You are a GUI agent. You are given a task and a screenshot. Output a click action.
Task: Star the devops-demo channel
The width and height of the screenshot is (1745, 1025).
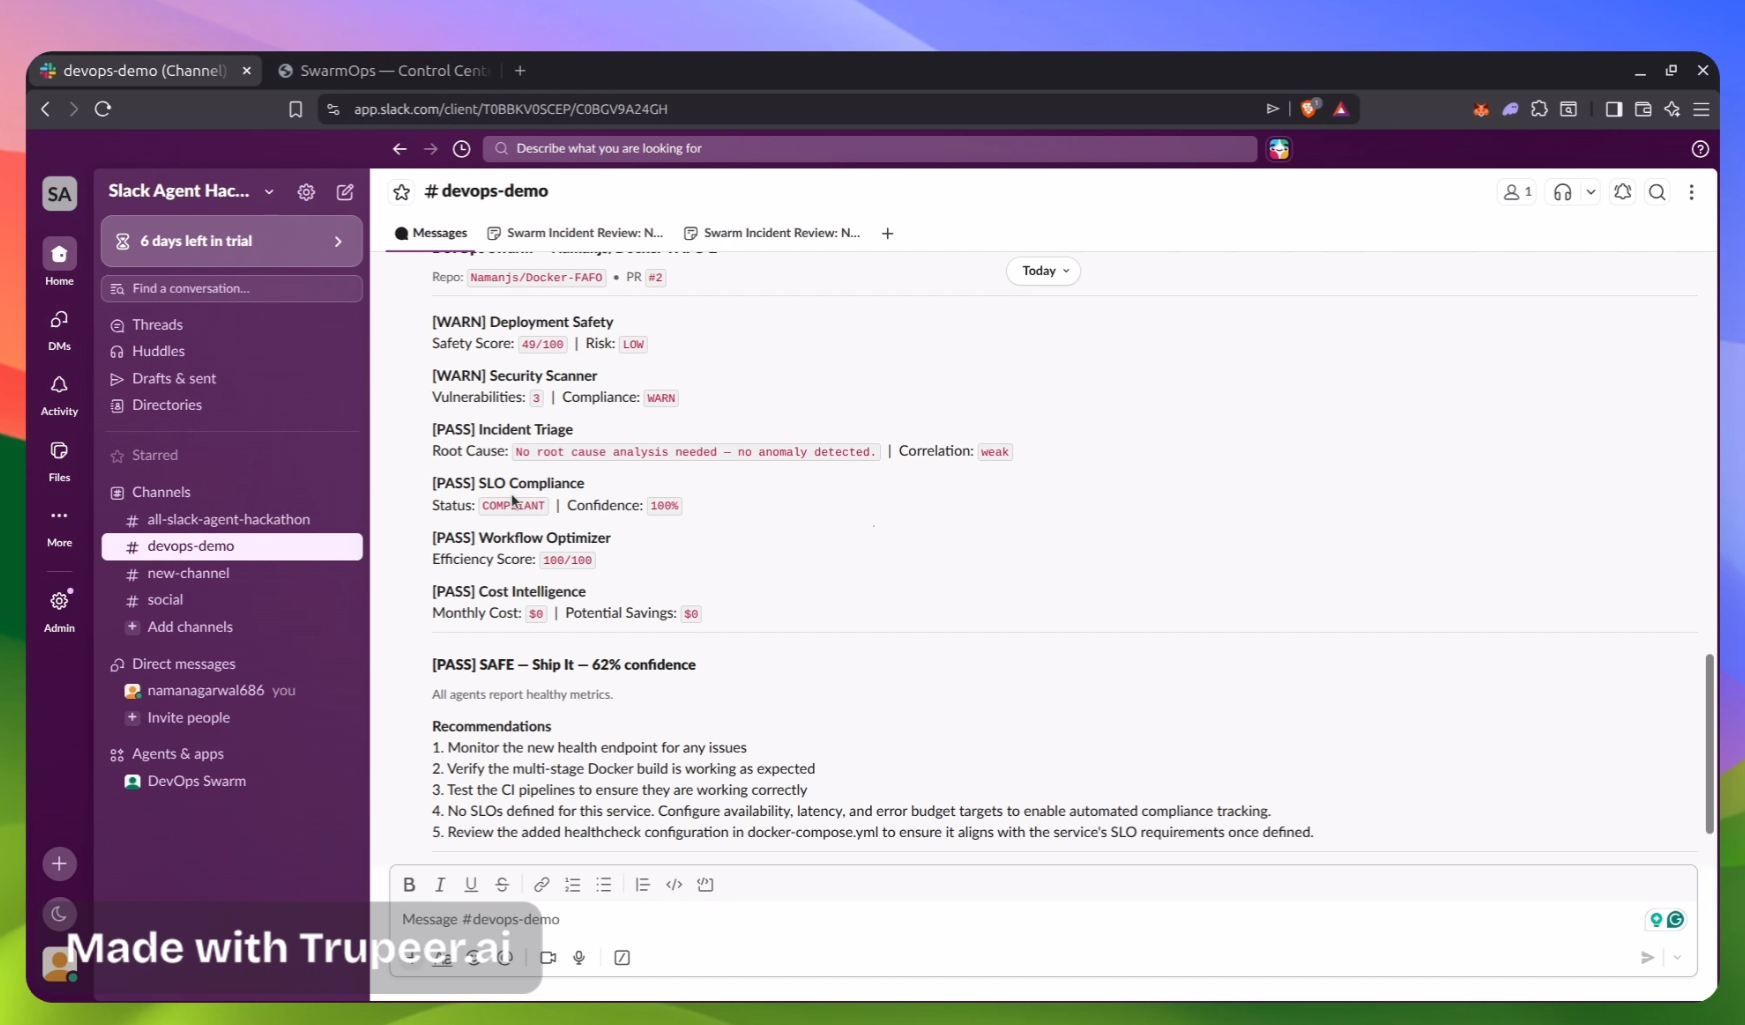click(x=402, y=192)
